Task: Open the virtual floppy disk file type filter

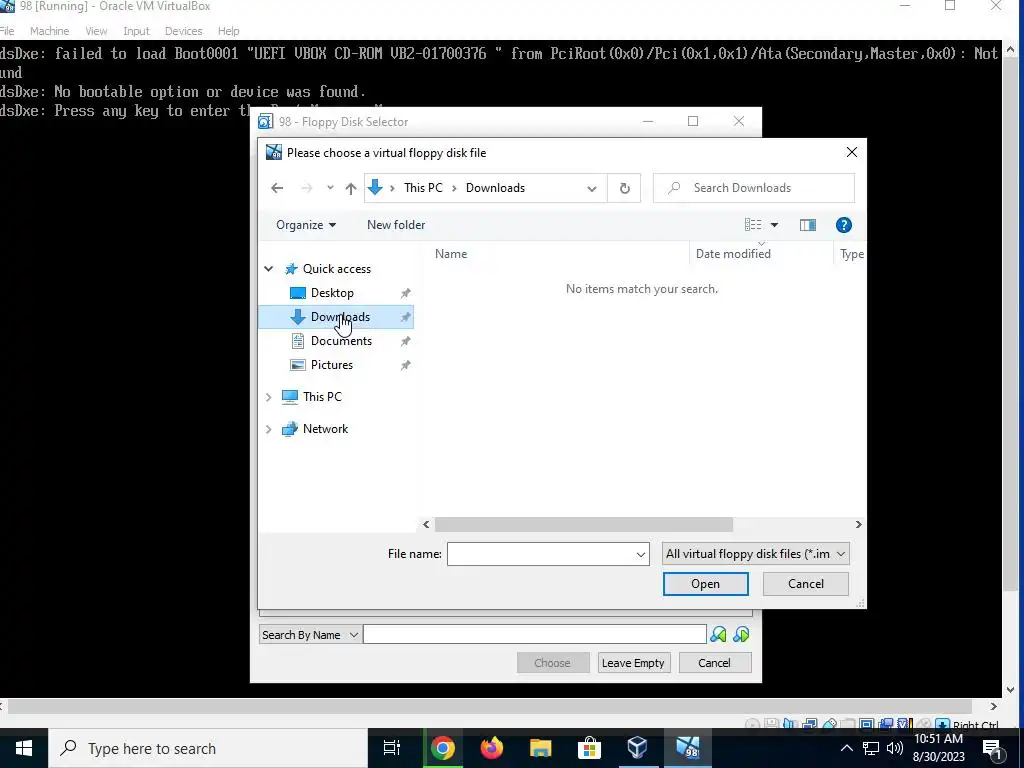Action: tap(756, 554)
